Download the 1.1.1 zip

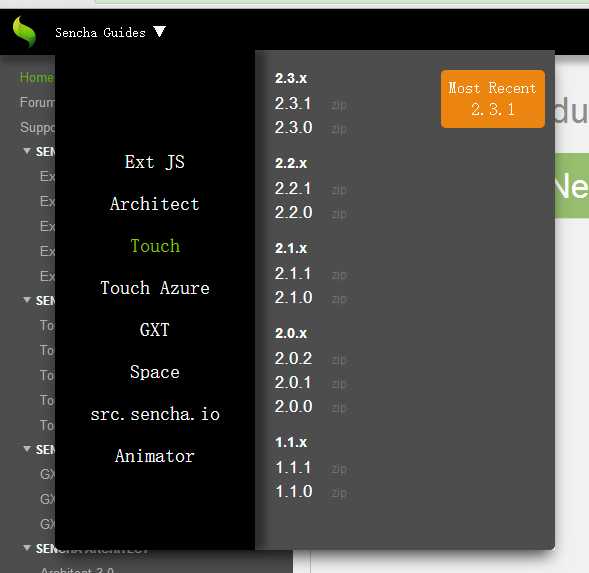click(x=339, y=470)
